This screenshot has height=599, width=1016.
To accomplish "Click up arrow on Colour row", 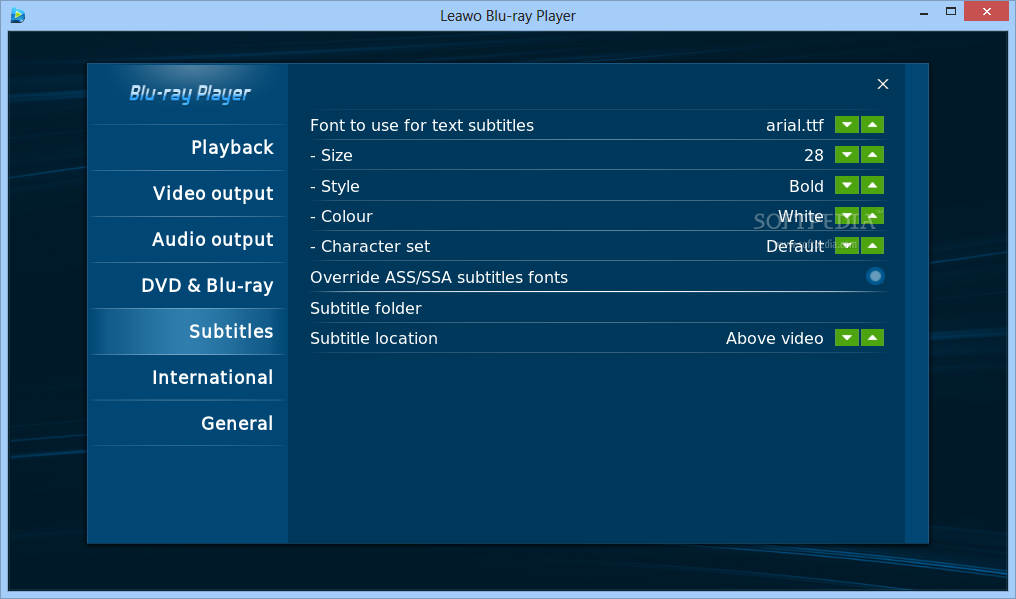I will 872,216.
